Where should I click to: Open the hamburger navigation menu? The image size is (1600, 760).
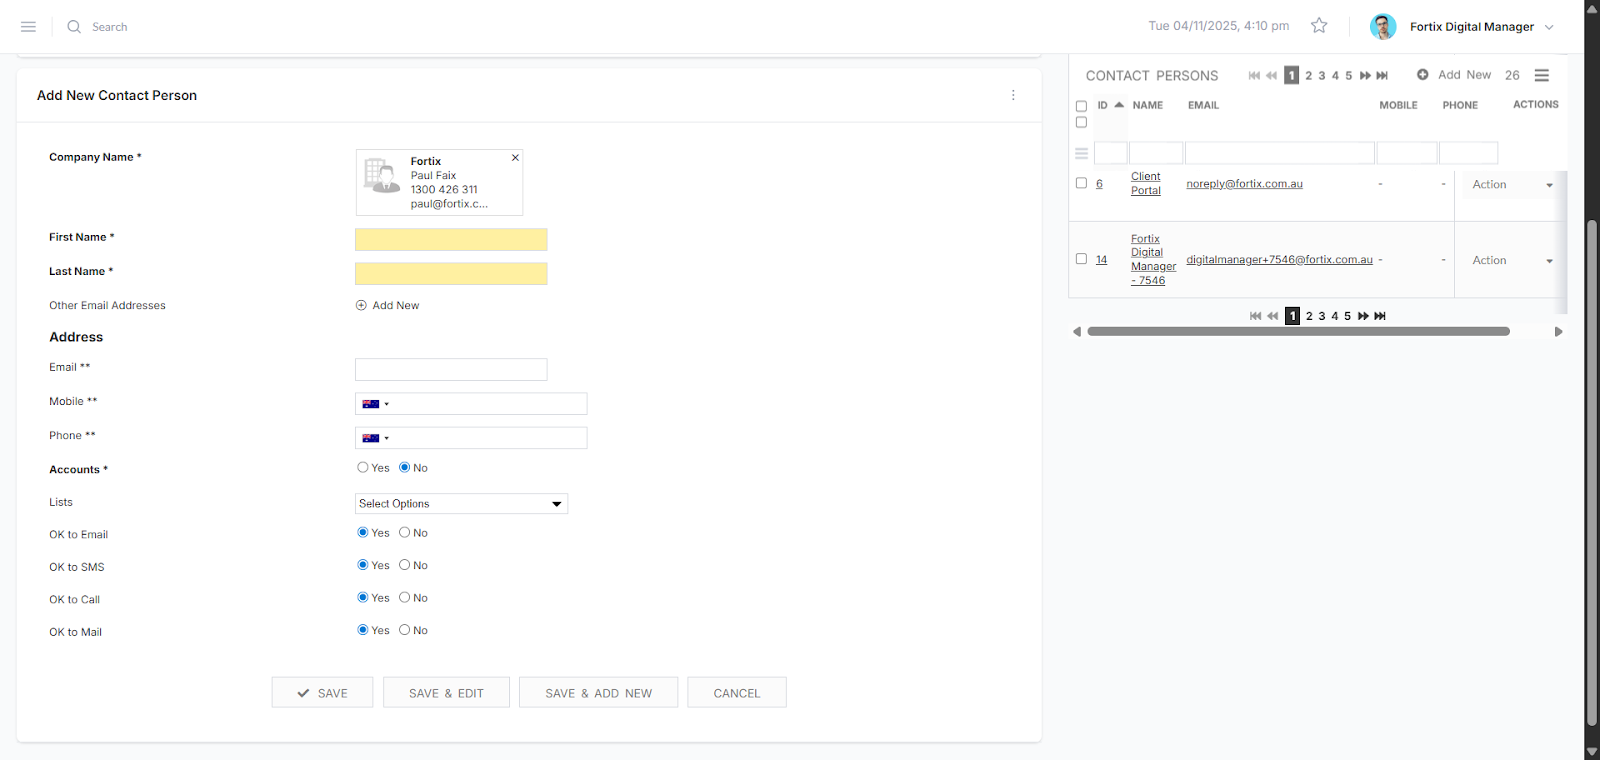click(x=28, y=27)
